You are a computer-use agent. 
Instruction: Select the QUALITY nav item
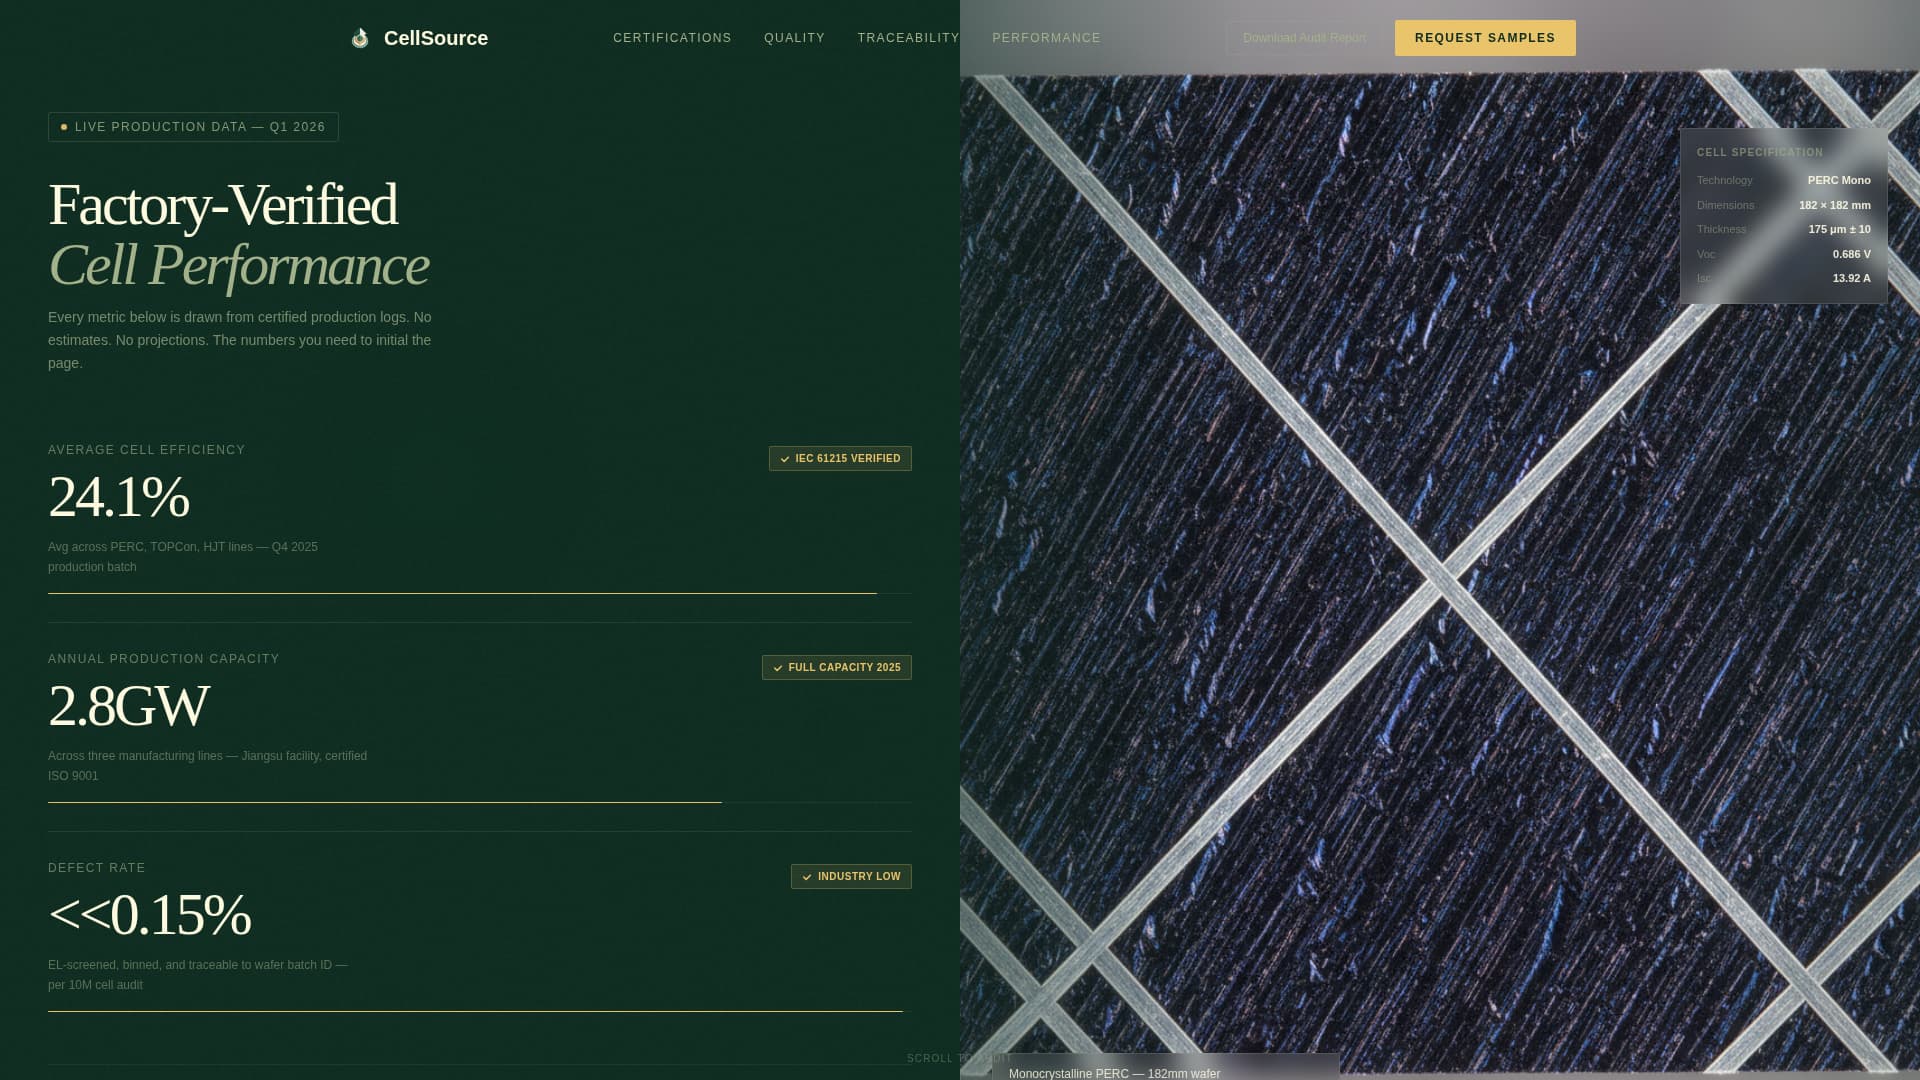coord(794,37)
